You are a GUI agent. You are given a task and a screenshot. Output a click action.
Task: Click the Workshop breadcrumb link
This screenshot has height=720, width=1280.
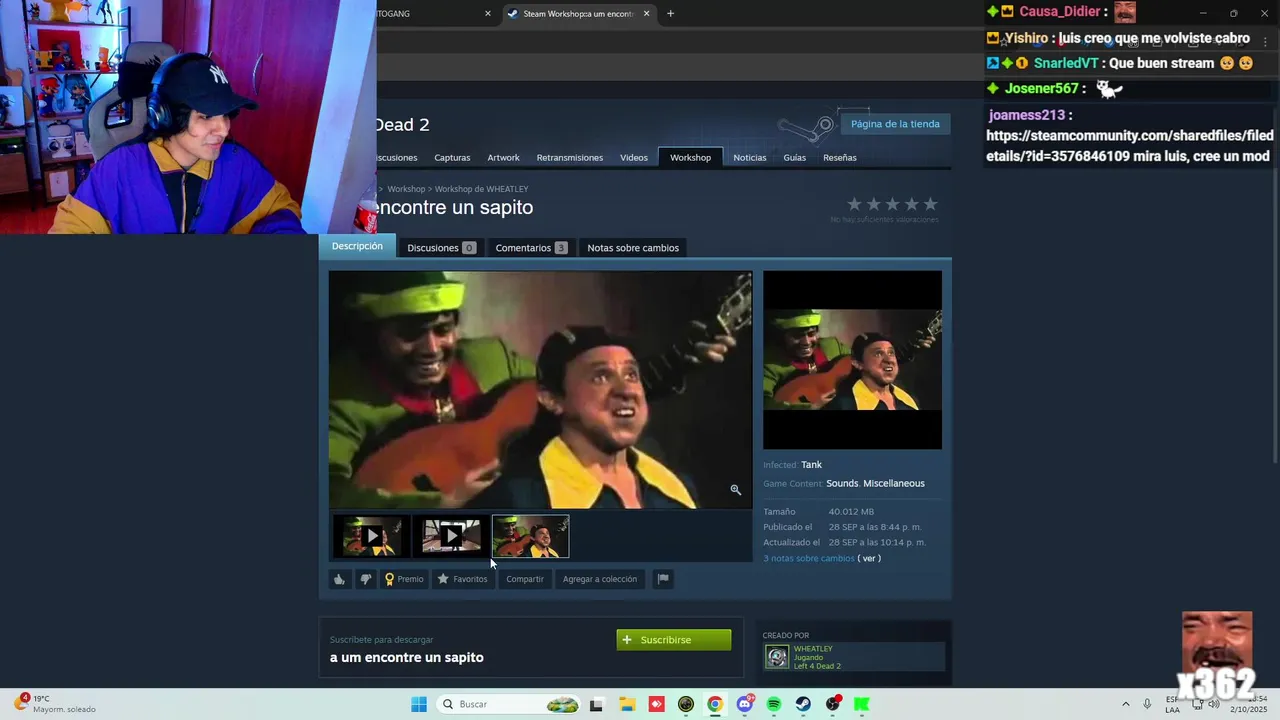point(406,189)
